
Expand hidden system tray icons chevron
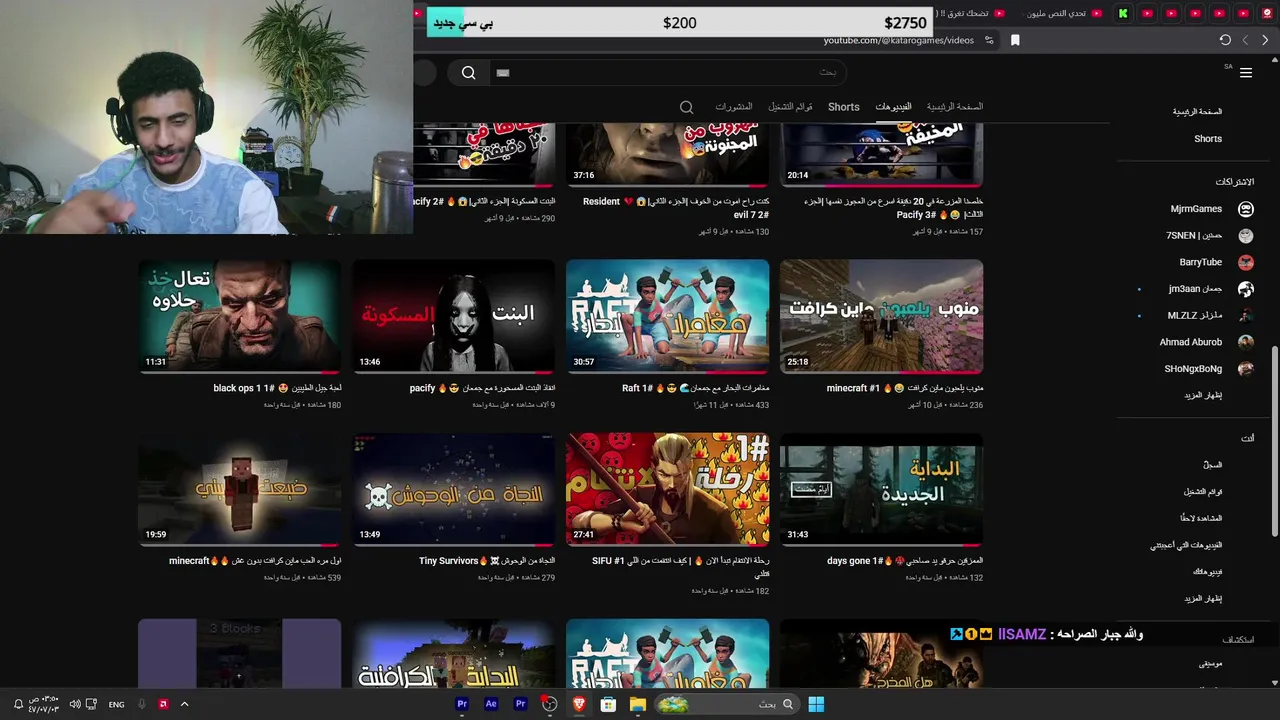coord(184,704)
